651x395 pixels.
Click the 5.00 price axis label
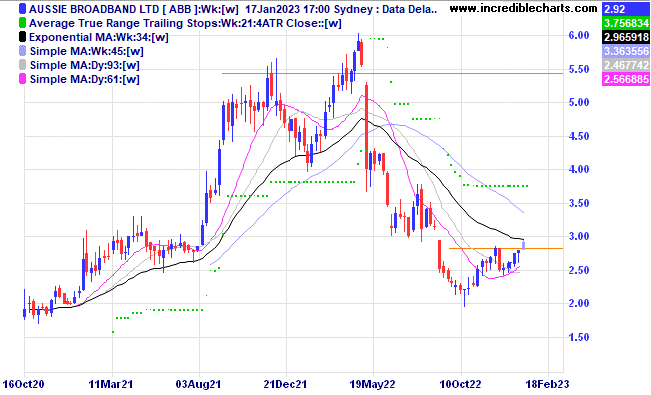pos(579,102)
